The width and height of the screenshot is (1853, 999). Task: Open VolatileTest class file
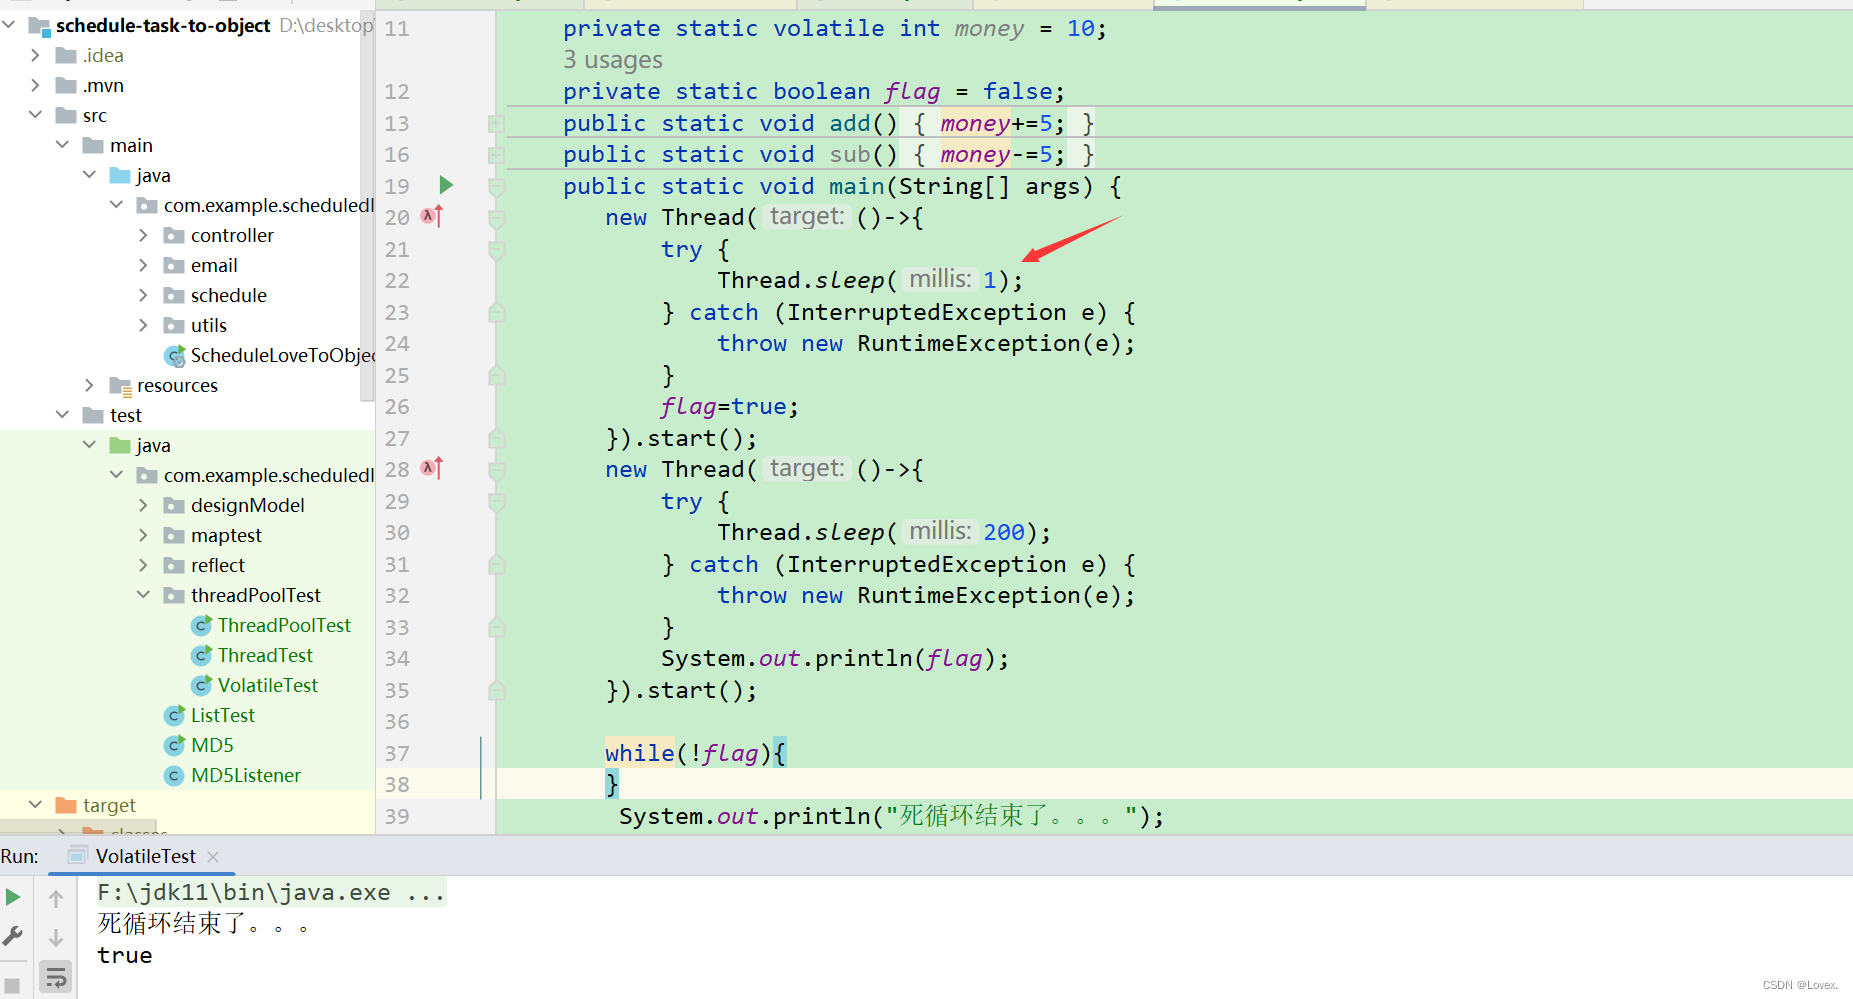point(267,685)
